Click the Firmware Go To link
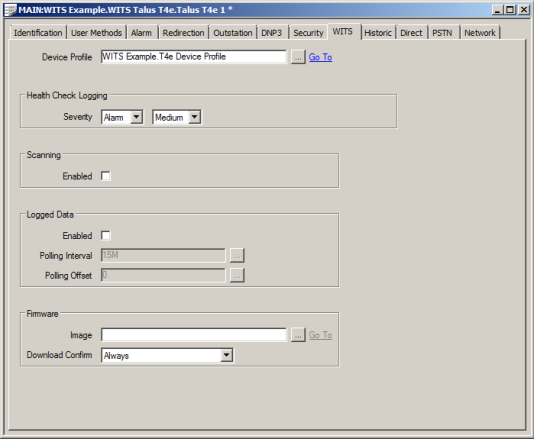534x439 pixels. click(320, 335)
